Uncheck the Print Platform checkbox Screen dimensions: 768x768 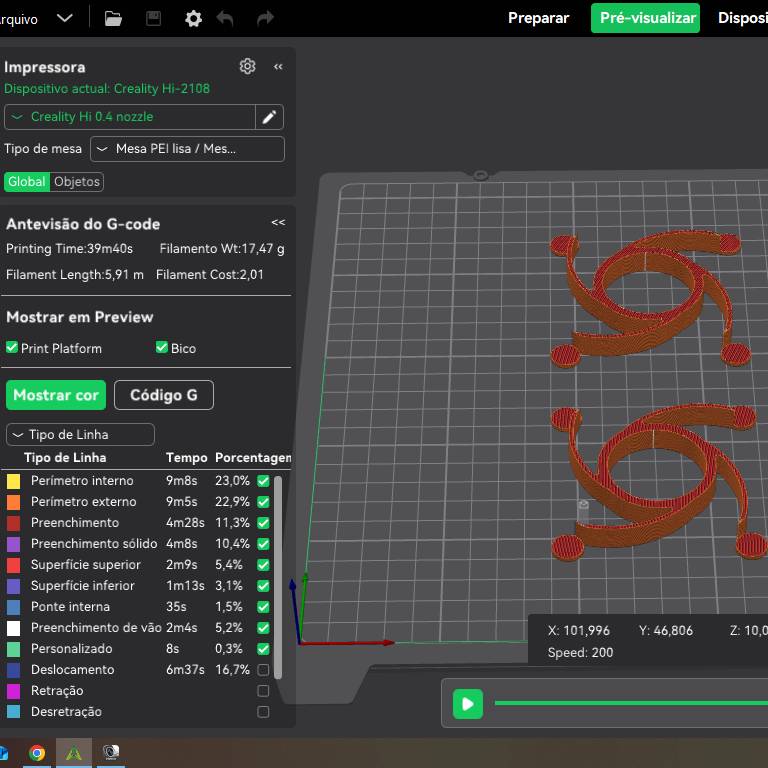pyautogui.click(x=12, y=348)
